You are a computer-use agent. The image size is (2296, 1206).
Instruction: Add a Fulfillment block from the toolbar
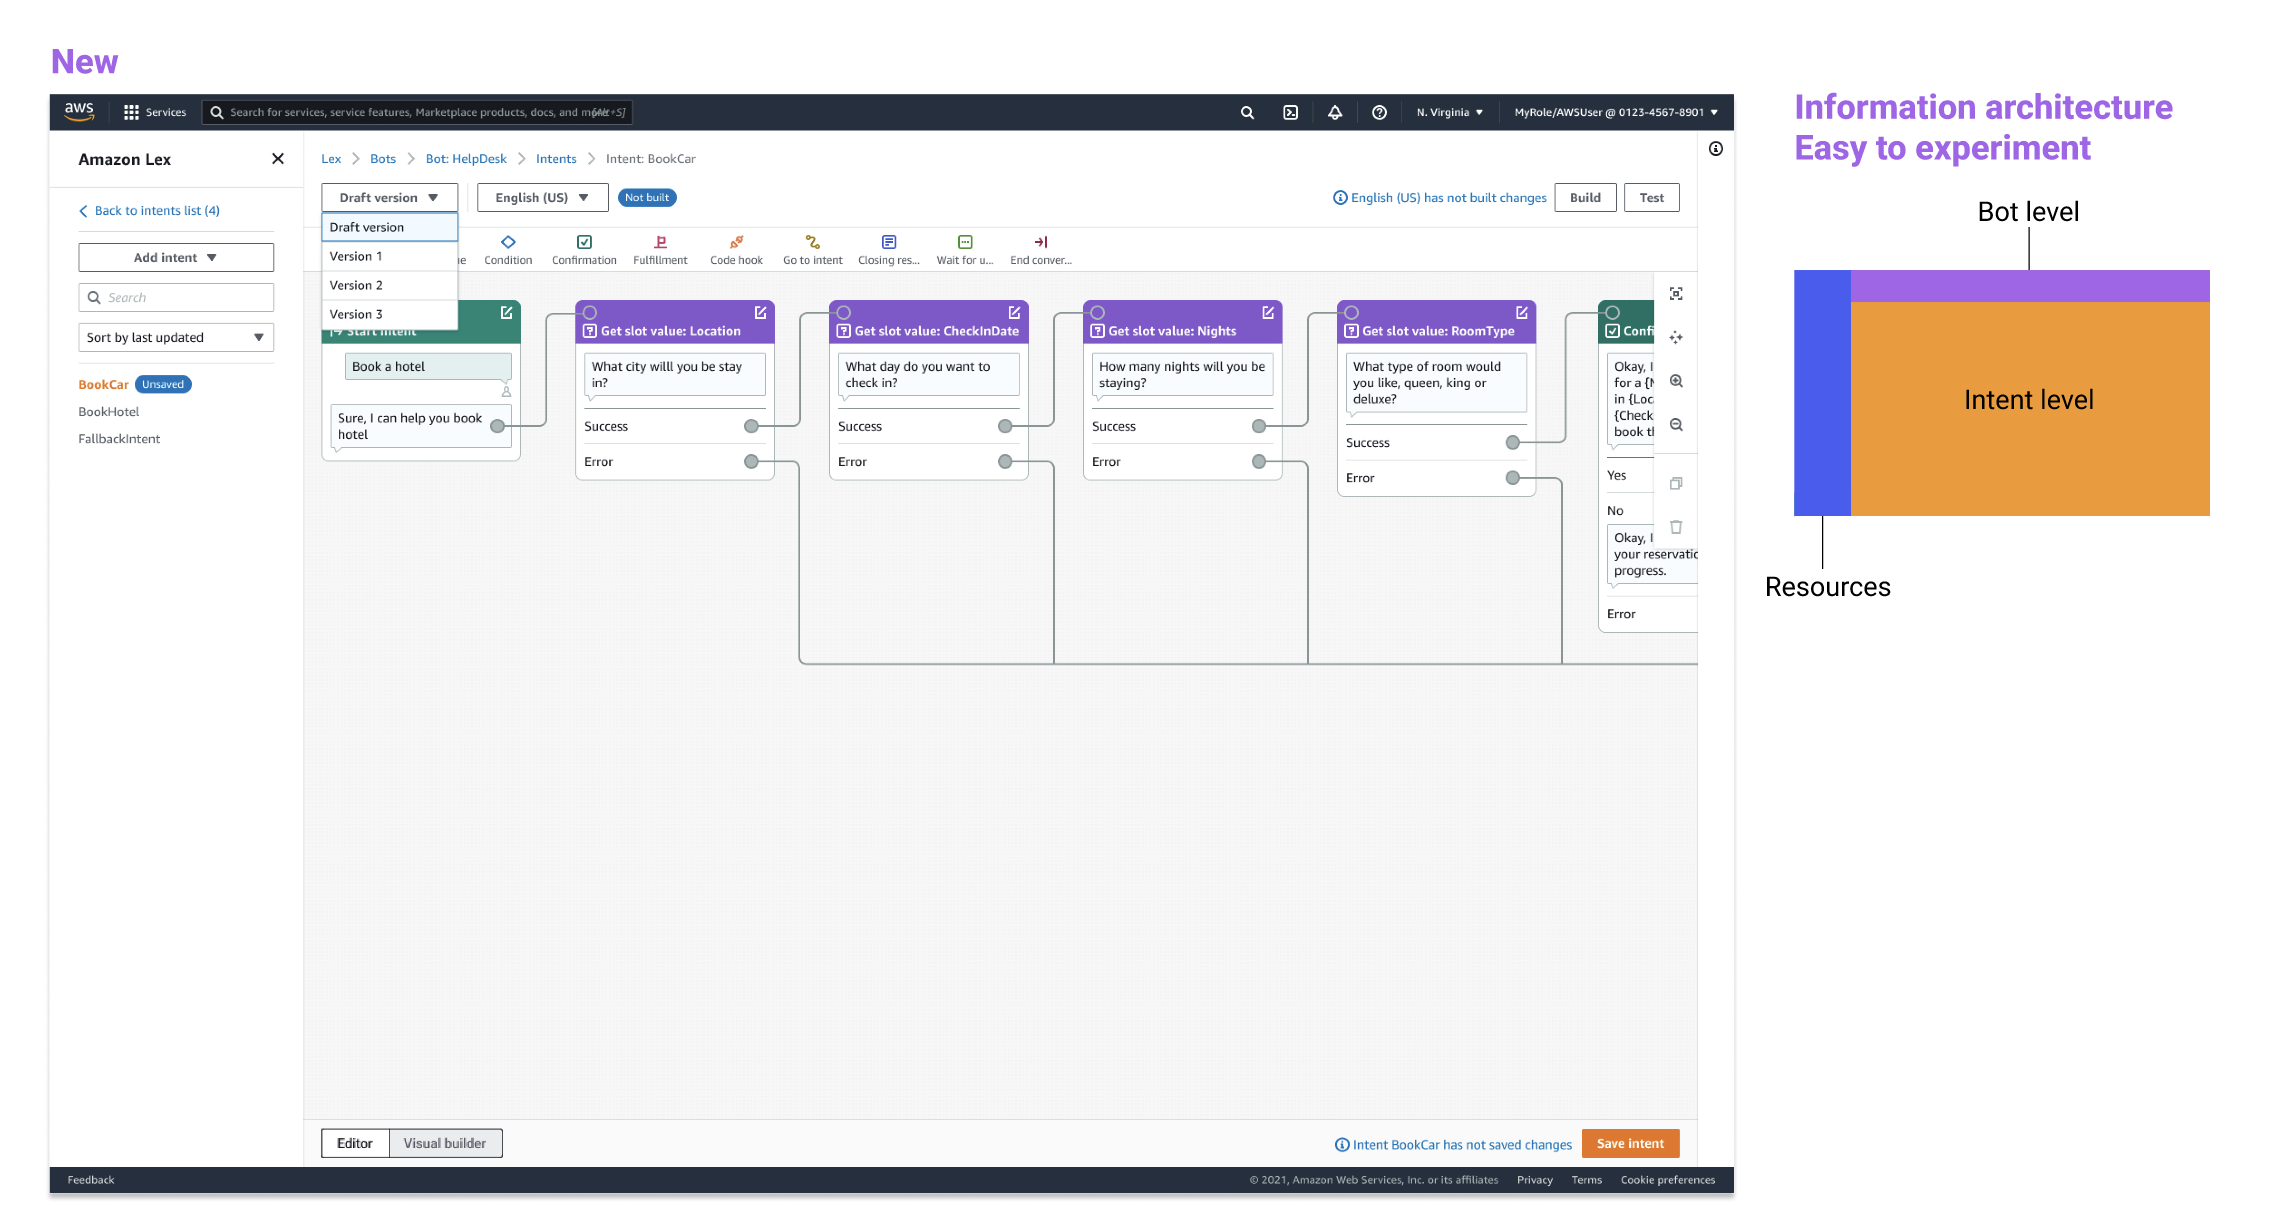pos(660,250)
